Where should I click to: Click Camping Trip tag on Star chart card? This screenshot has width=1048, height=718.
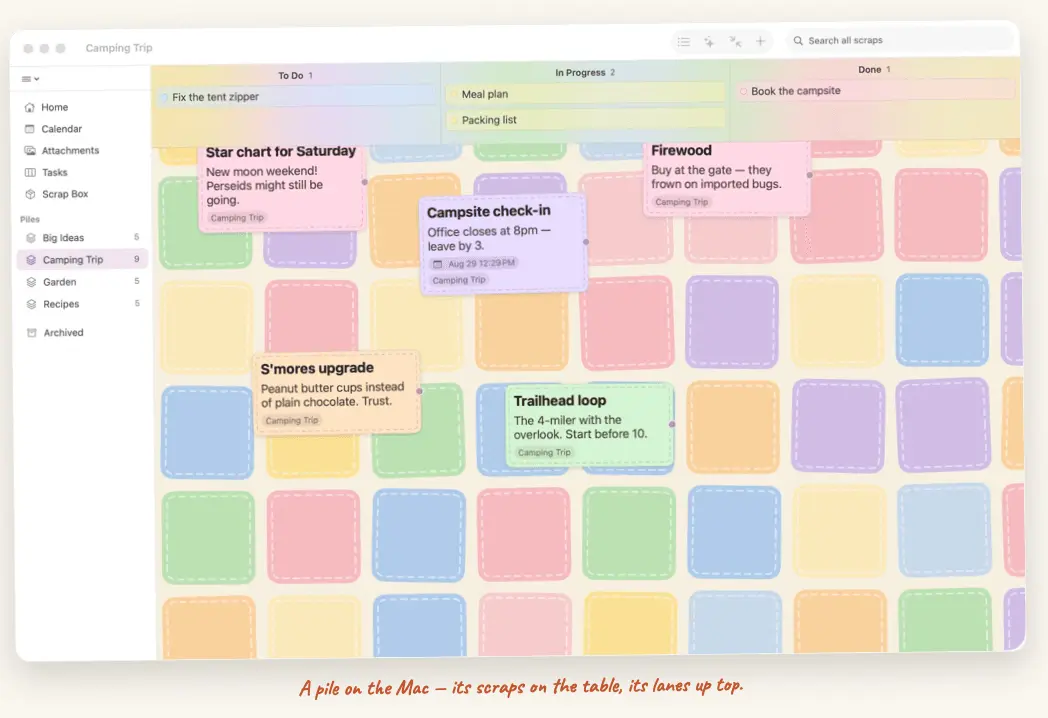[x=237, y=218]
